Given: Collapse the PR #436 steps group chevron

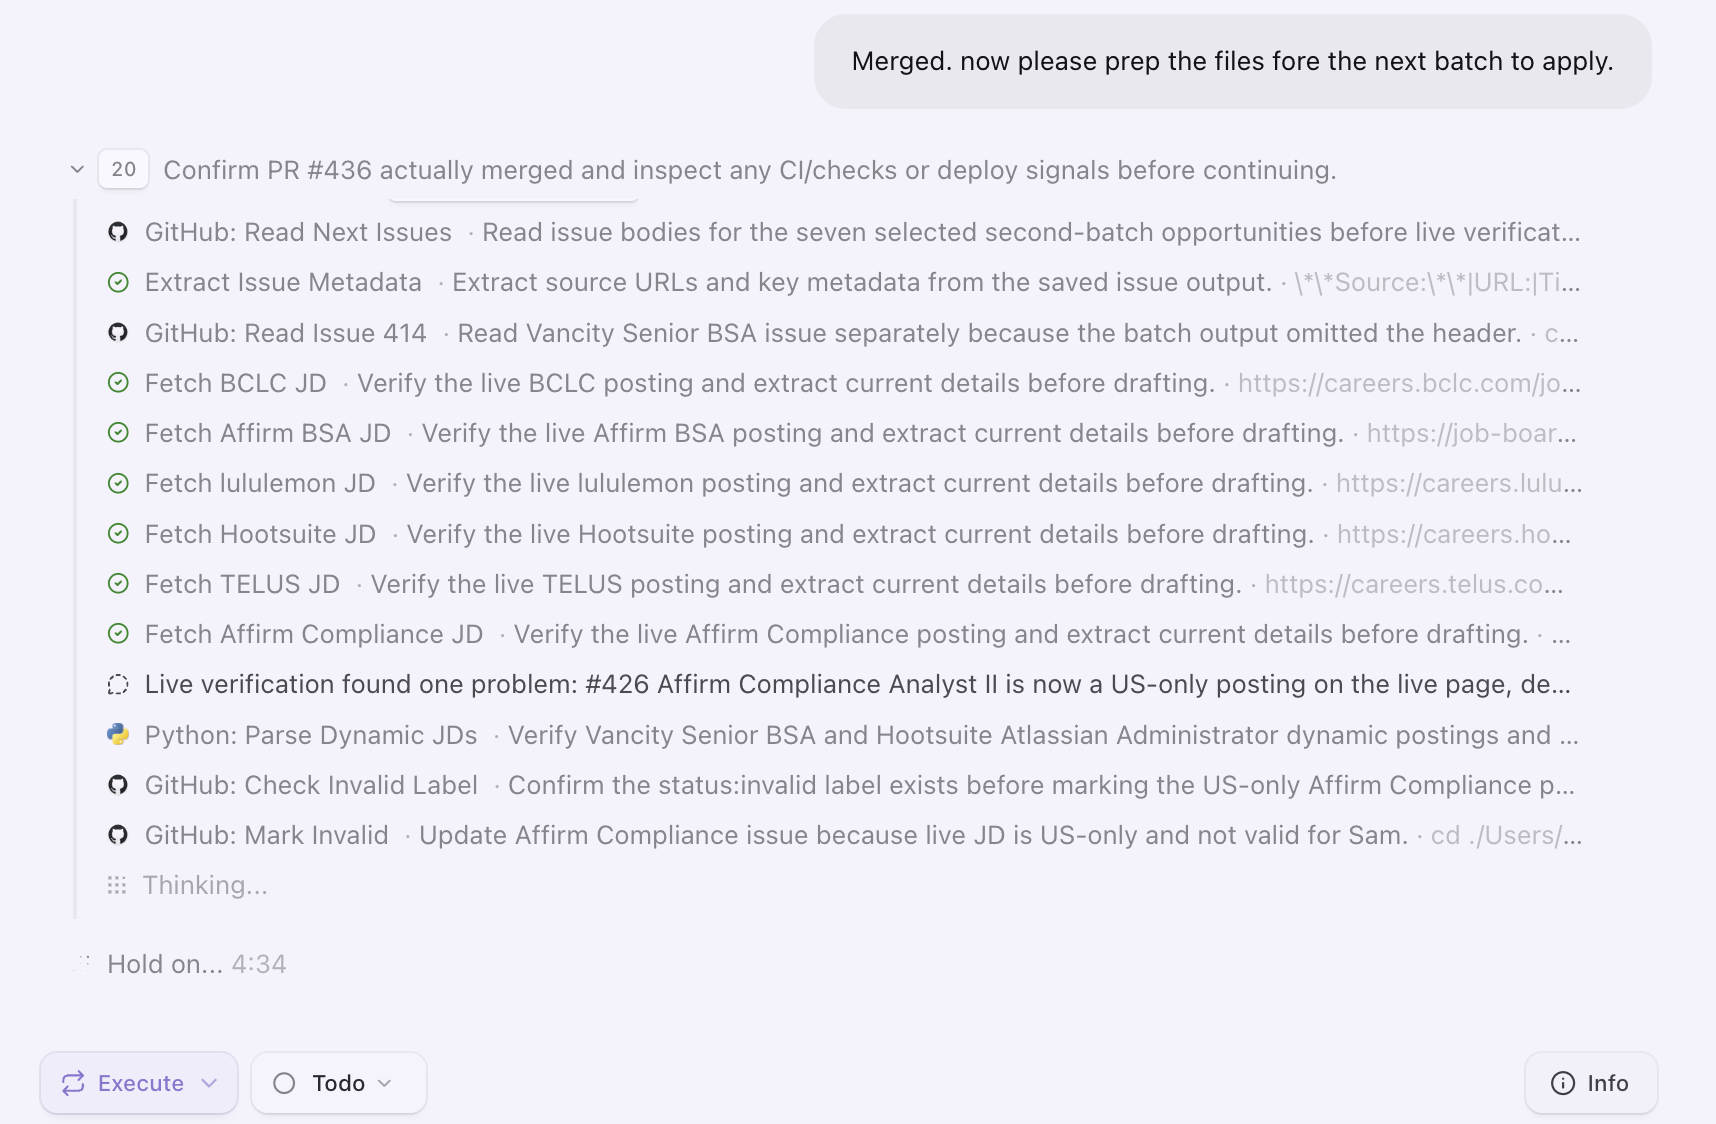Looking at the screenshot, I should [x=77, y=170].
